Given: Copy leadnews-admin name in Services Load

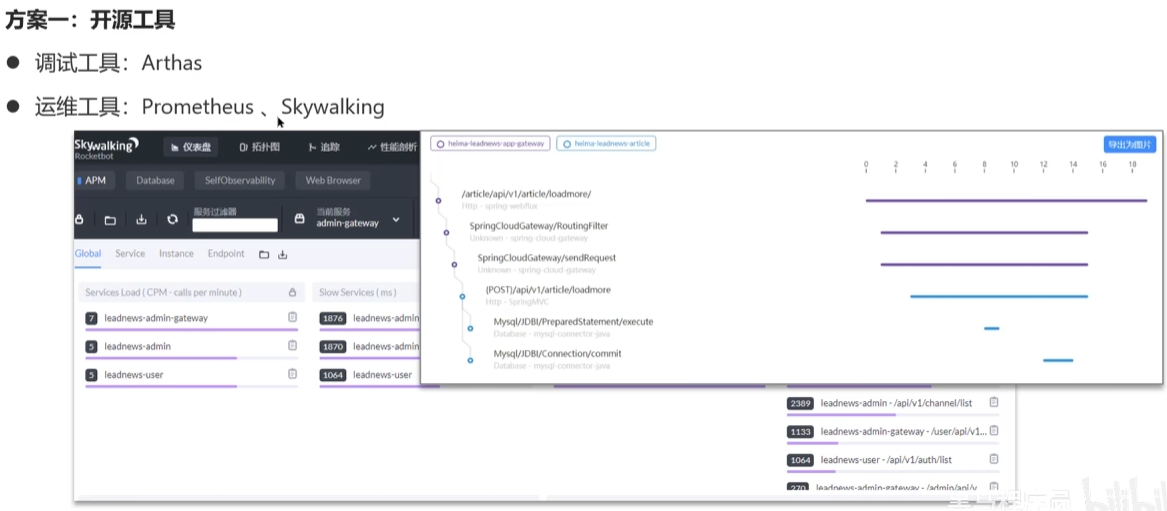Looking at the screenshot, I should click(292, 345).
